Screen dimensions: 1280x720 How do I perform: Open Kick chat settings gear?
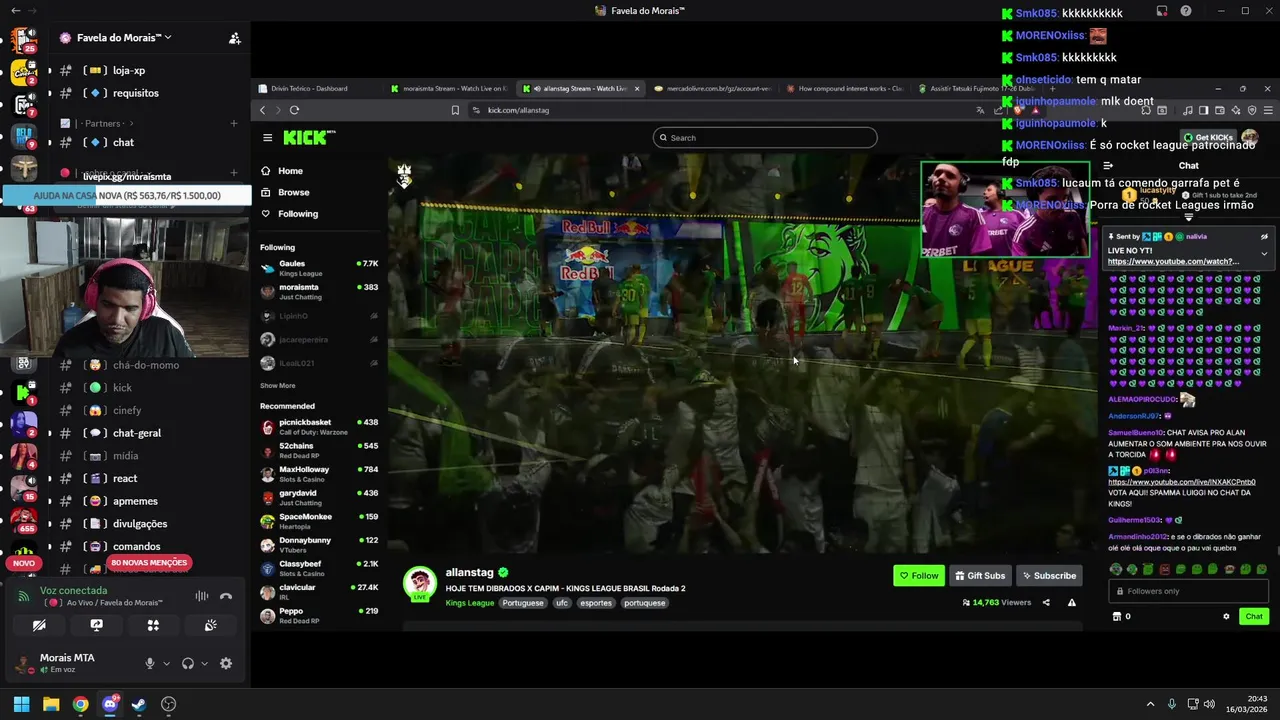point(1226,617)
